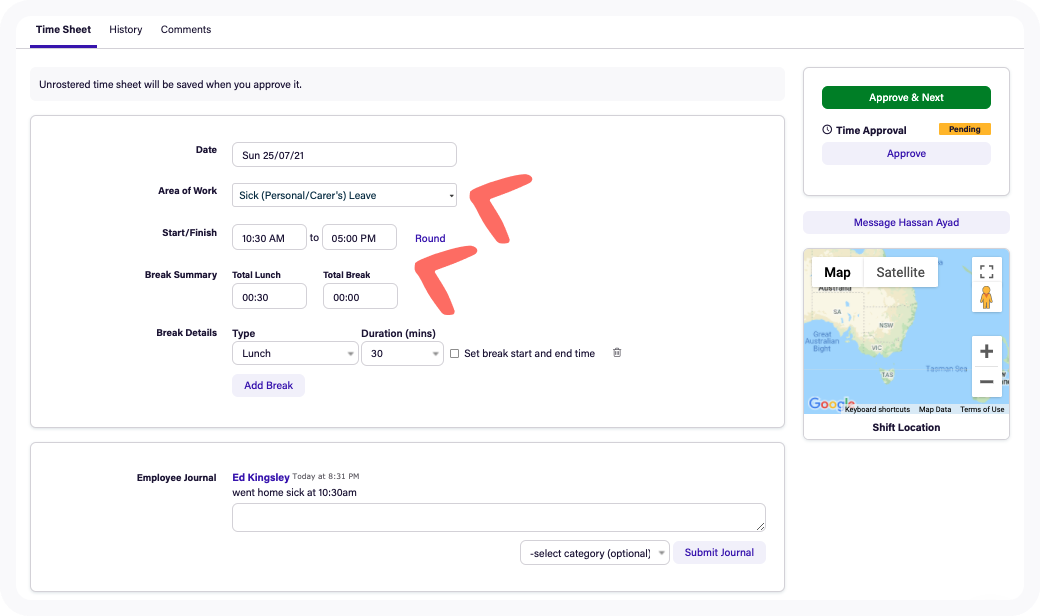The image size is (1040, 616).
Task: Click the Round link
Action: pyautogui.click(x=430, y=238)
